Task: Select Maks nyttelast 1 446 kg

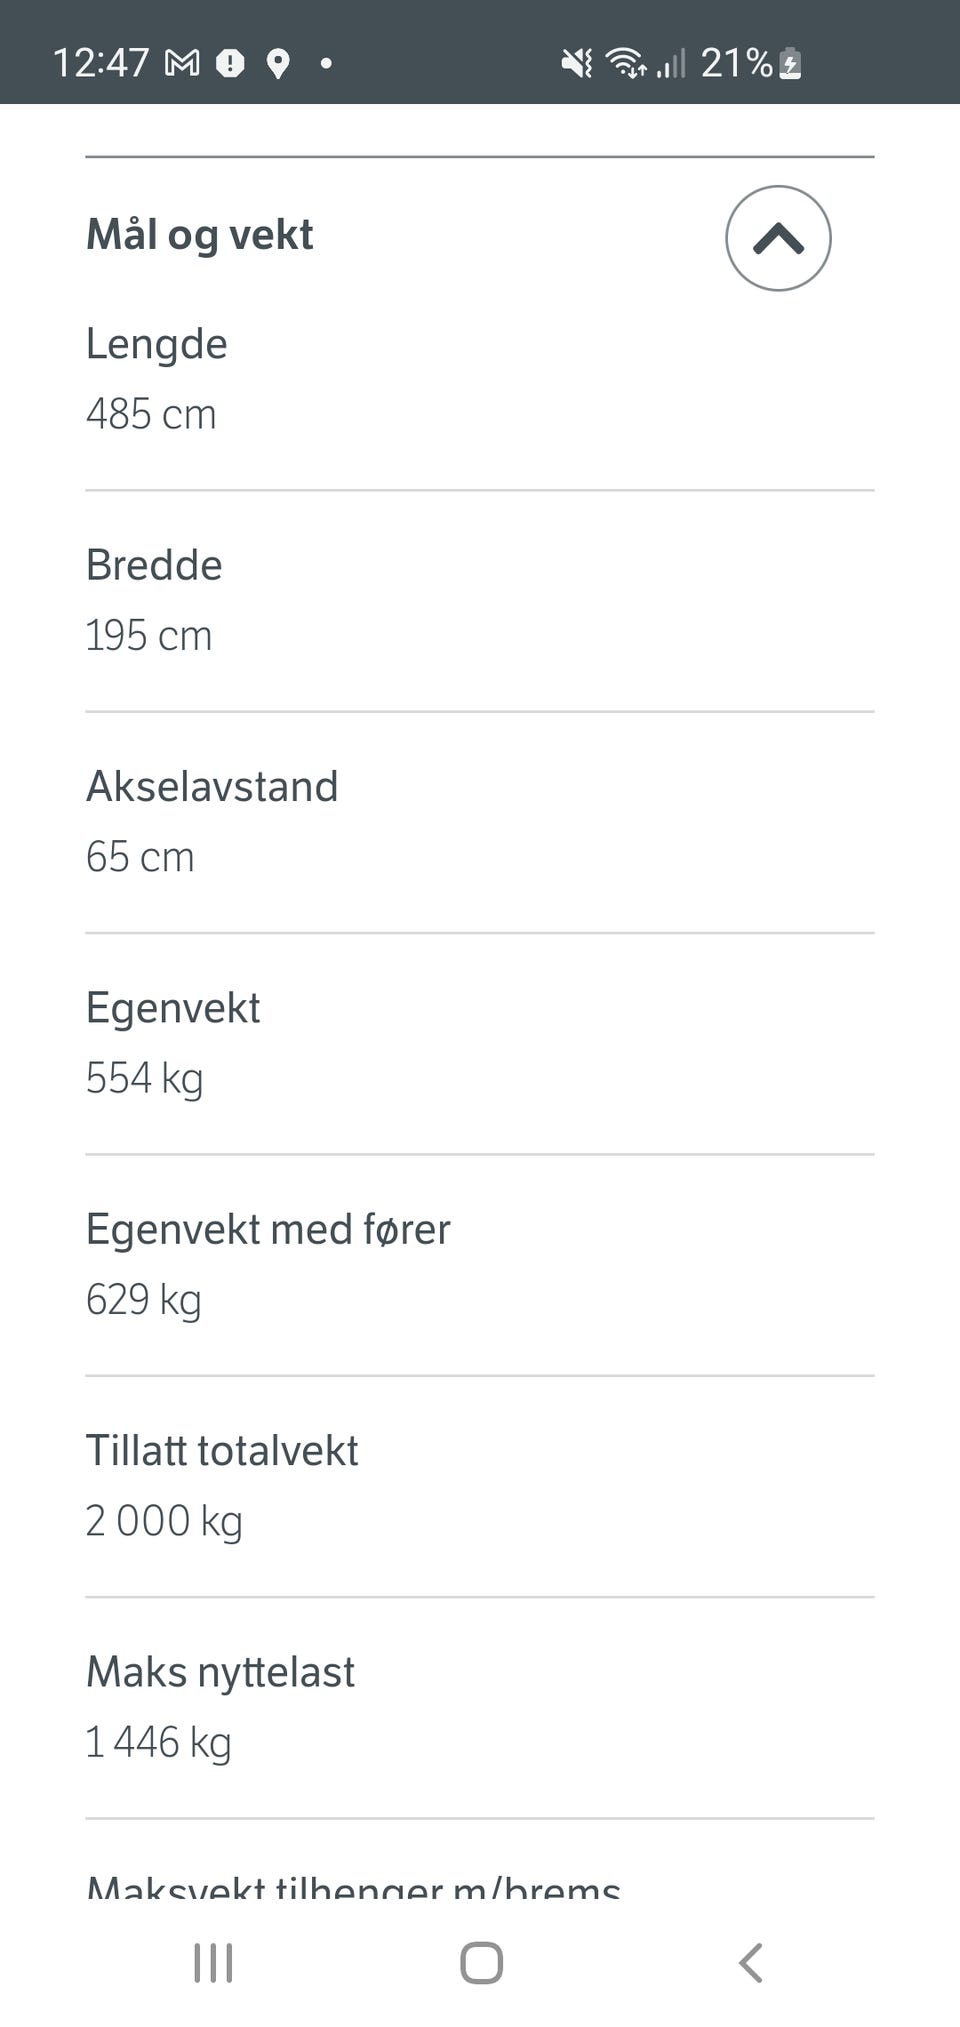Action: pos(480,1706)
